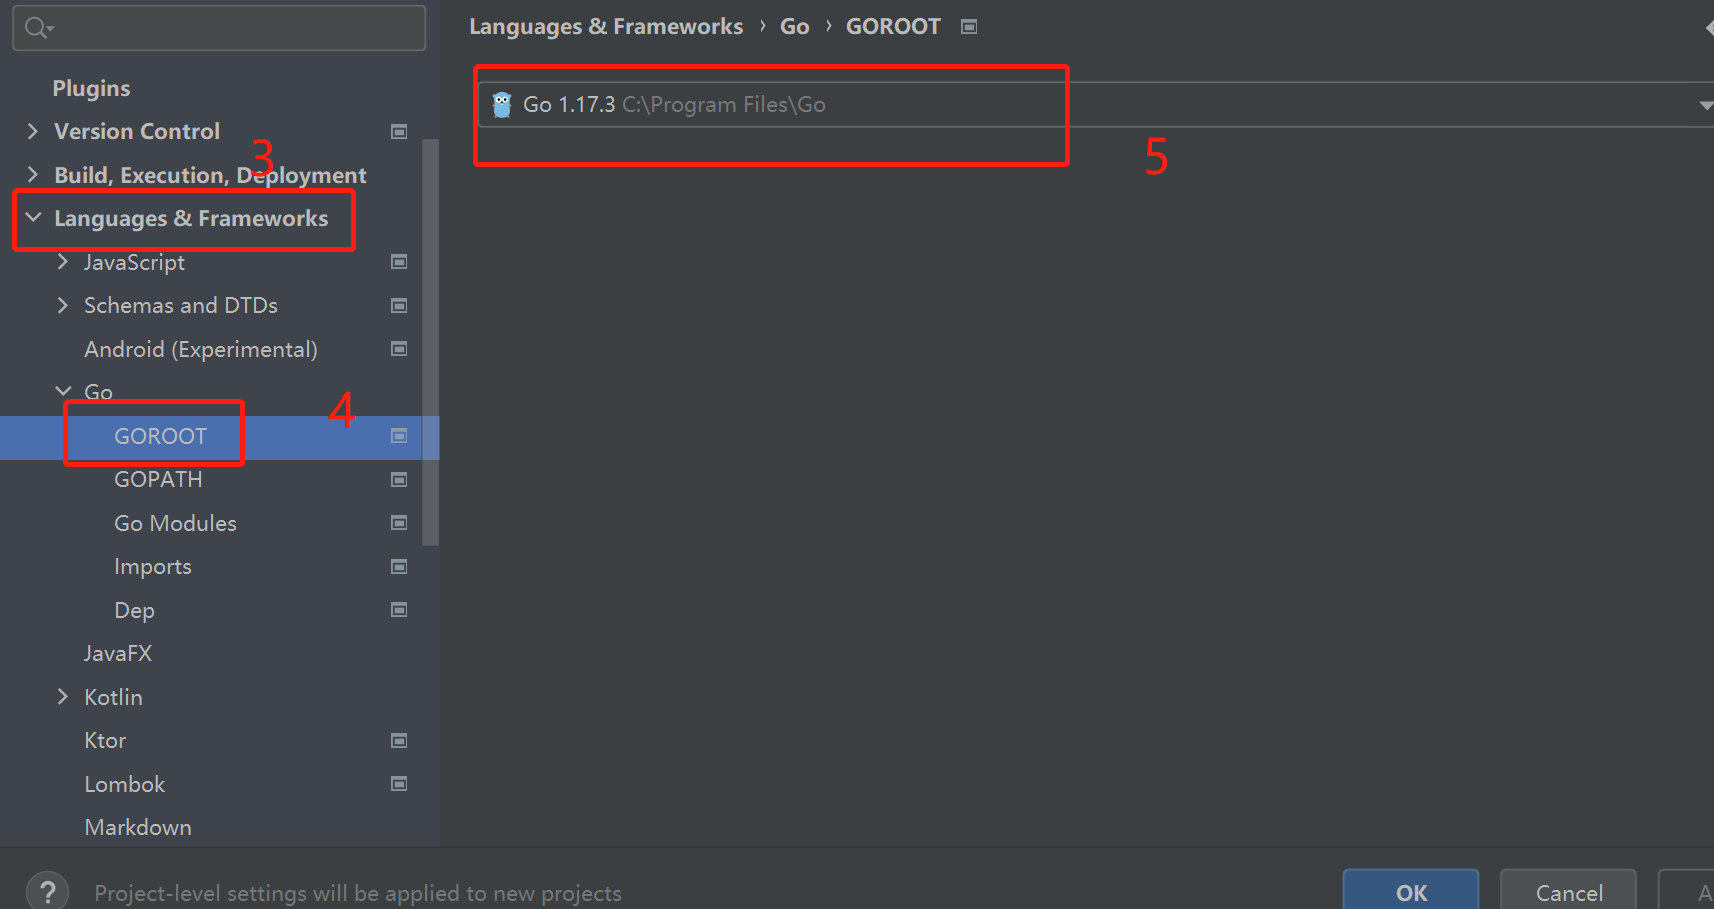Focus the settings search field
Viewport: 1714px width, 909px height.
pos(219,28)
